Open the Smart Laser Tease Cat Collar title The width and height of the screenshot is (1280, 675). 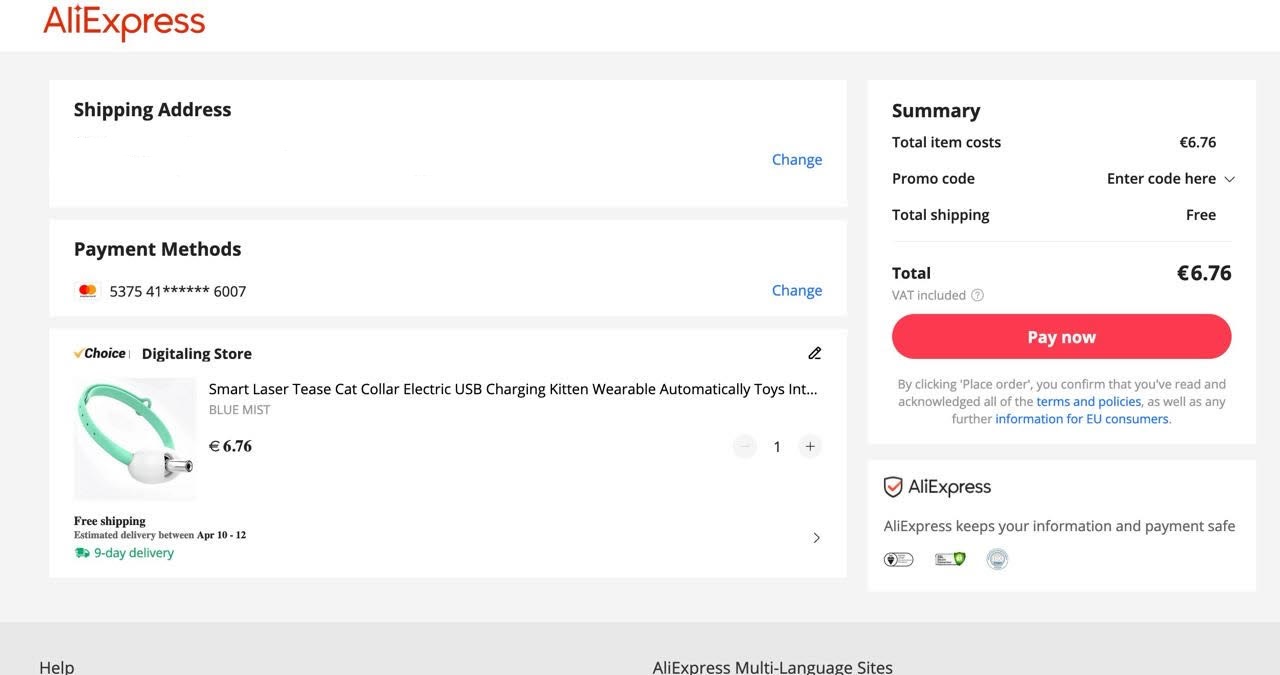513,389
